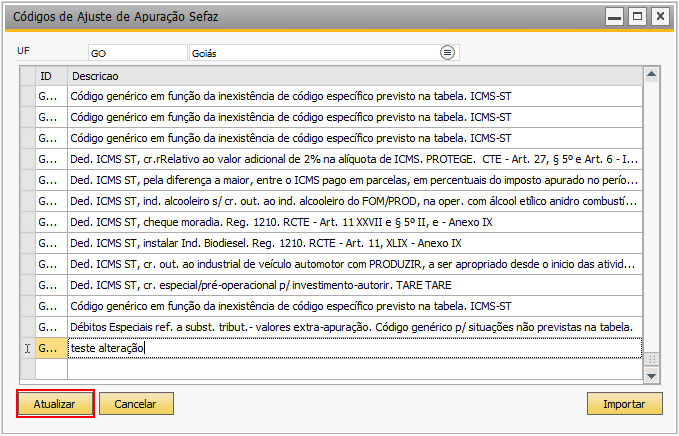Click the Atualizar button

point(55,404)
